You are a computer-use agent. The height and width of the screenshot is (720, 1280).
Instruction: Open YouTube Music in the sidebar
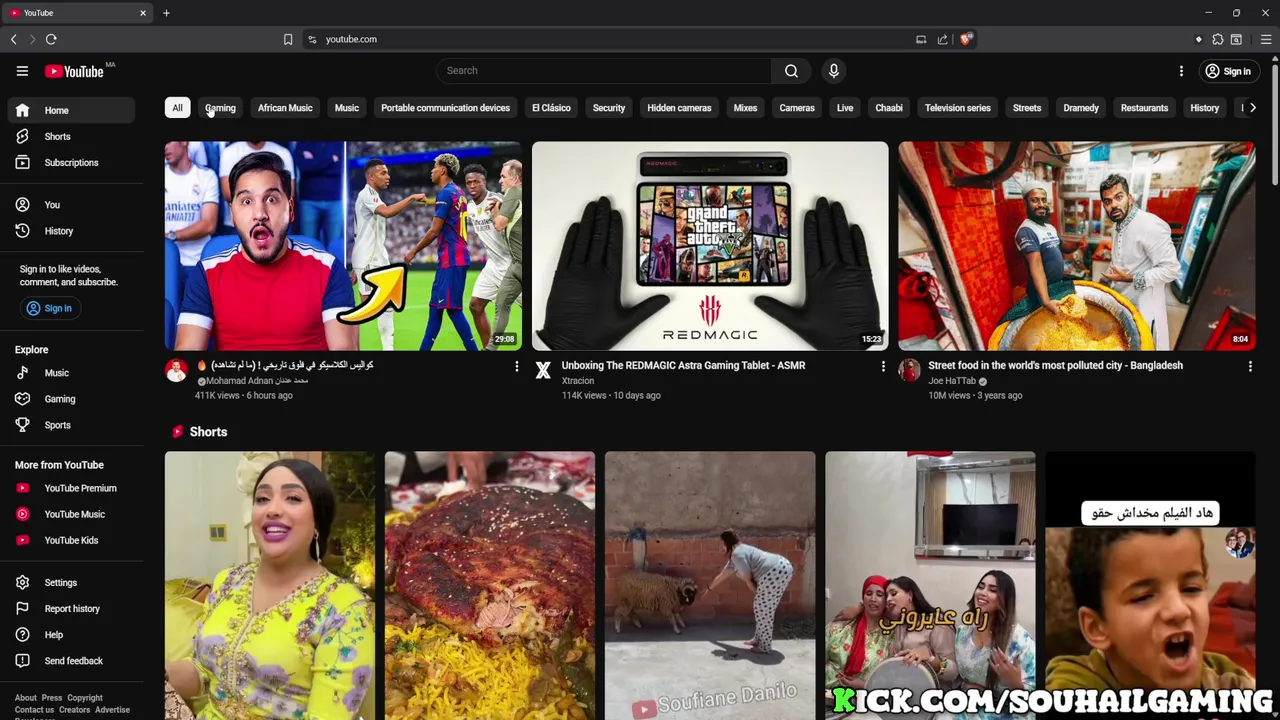pos(70,514)
